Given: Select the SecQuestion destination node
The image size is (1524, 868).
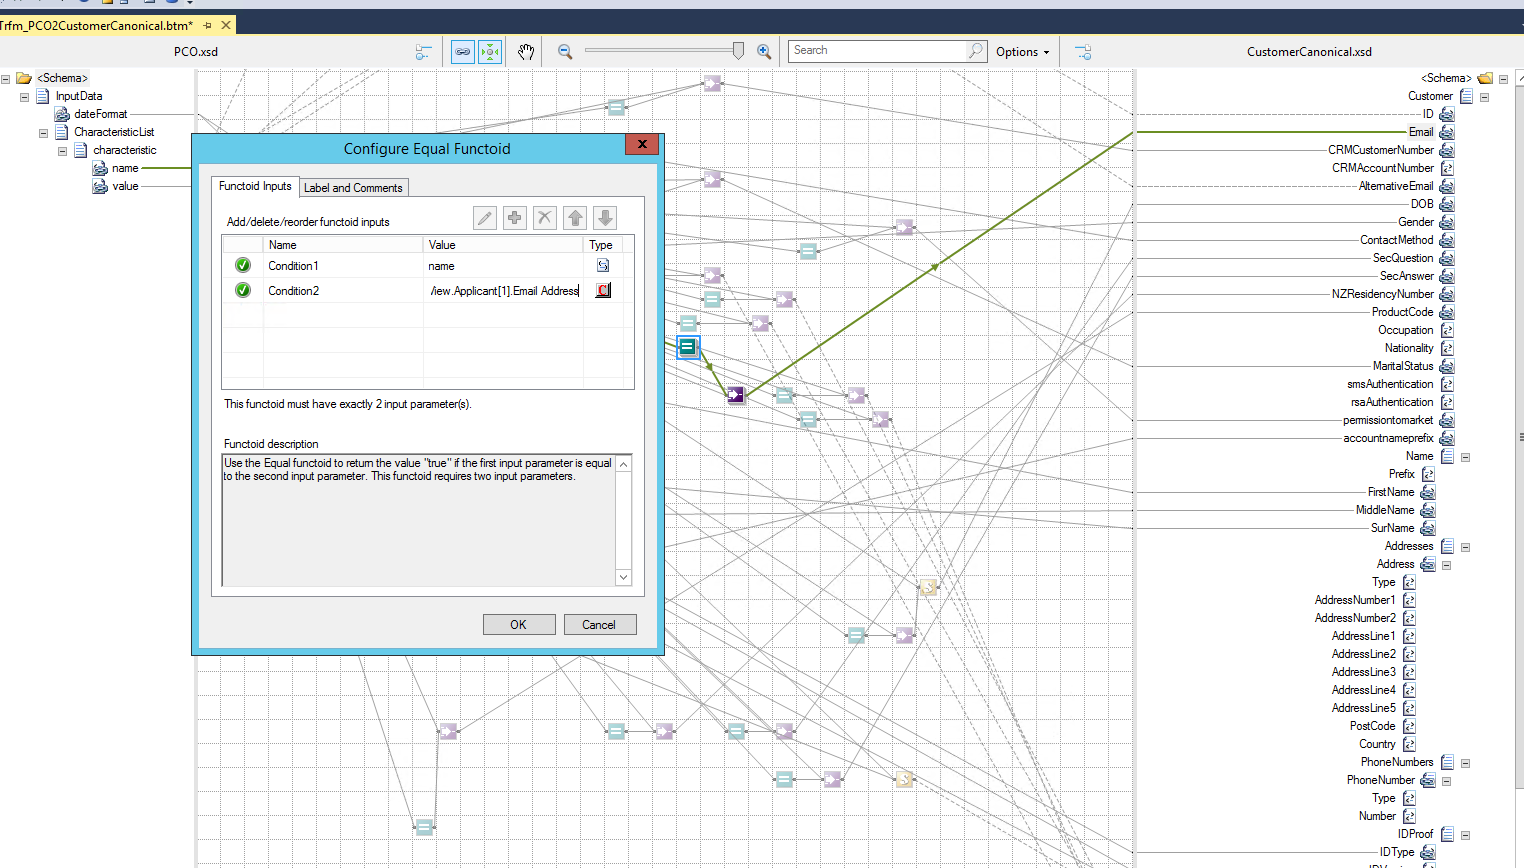Looking at the screenshot, I should click(x=1403, y=258).
